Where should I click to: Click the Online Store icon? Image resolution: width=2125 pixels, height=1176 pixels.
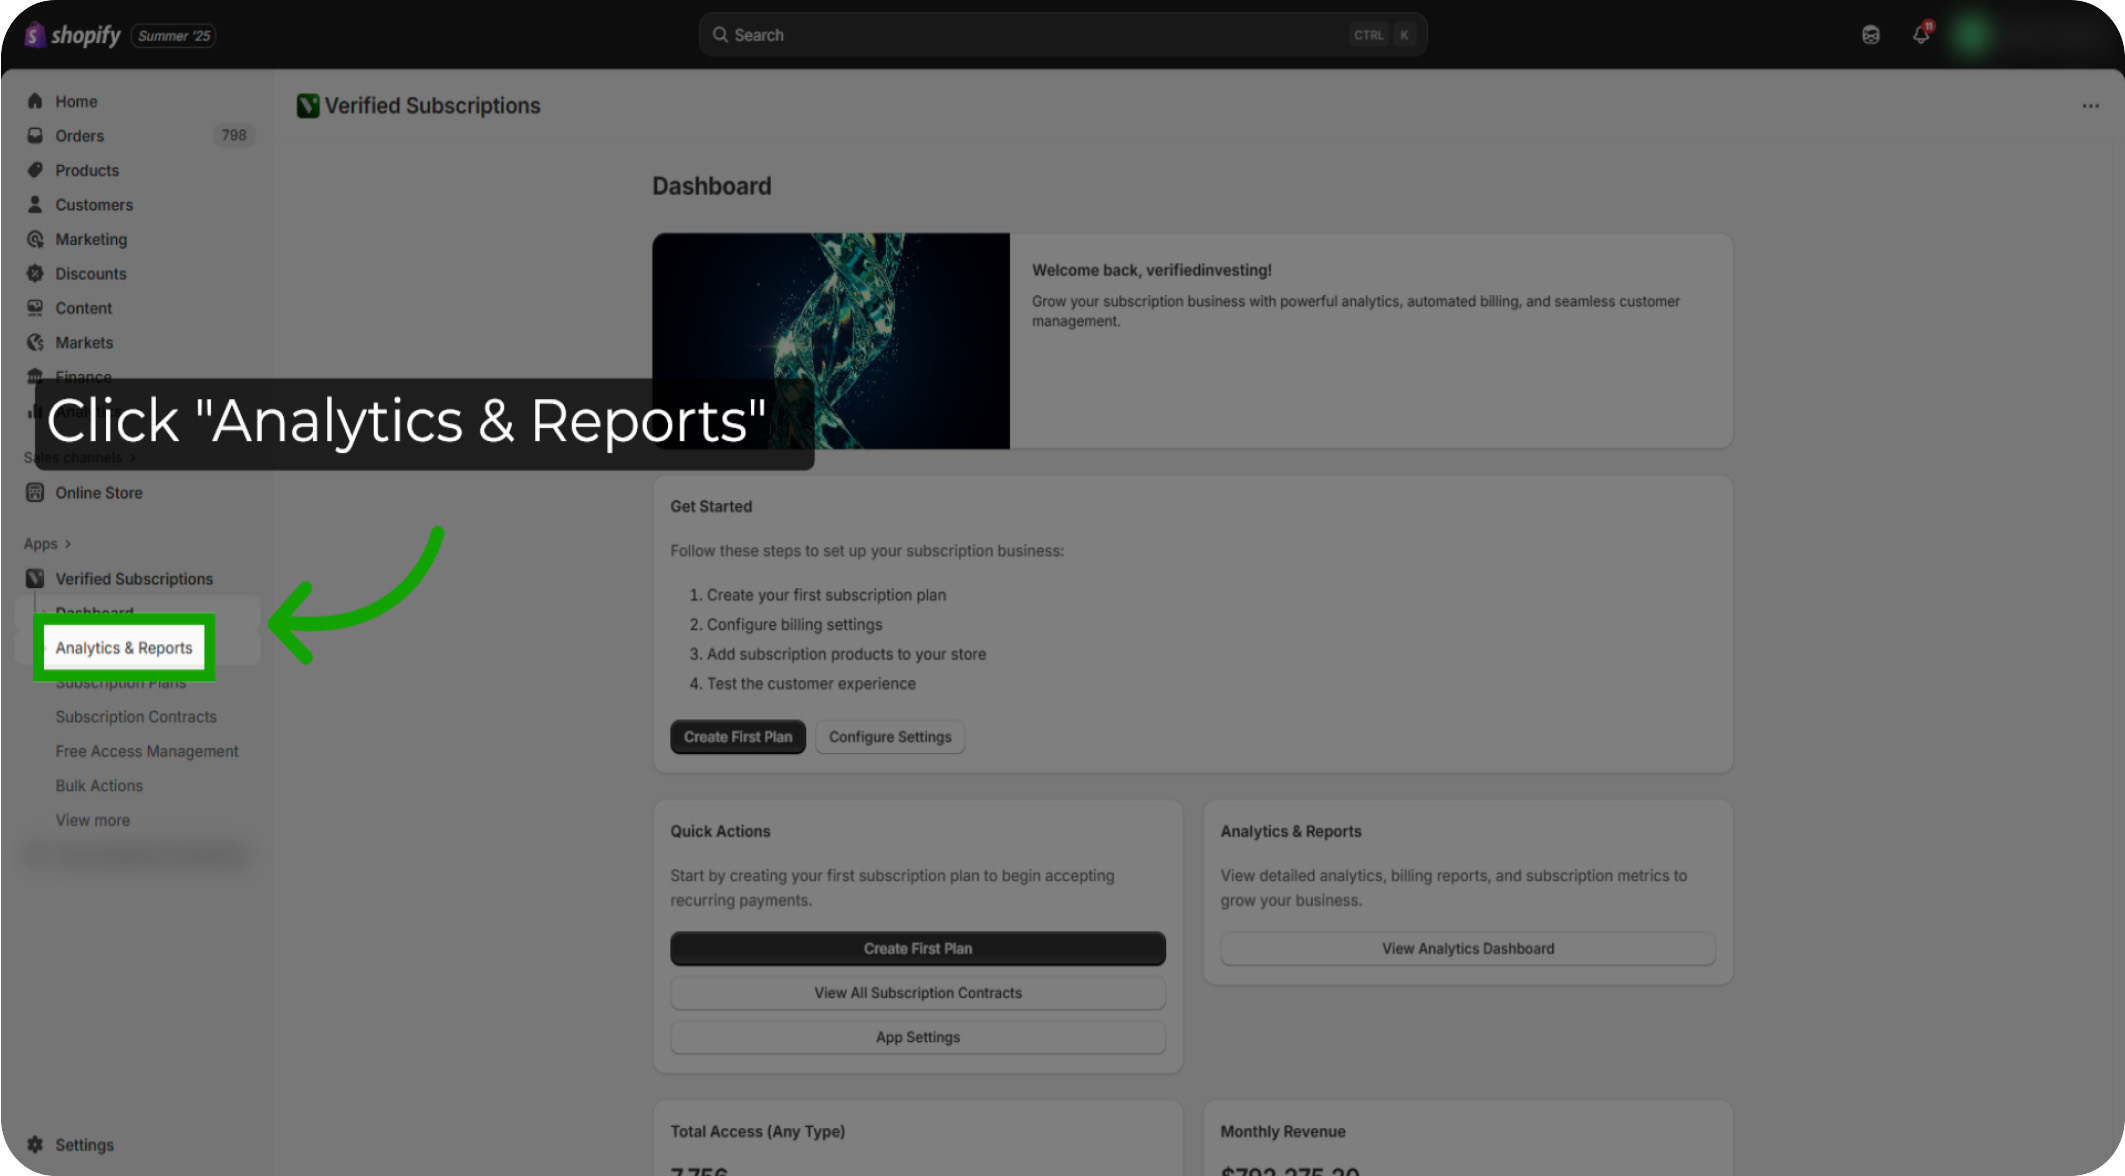35,492
